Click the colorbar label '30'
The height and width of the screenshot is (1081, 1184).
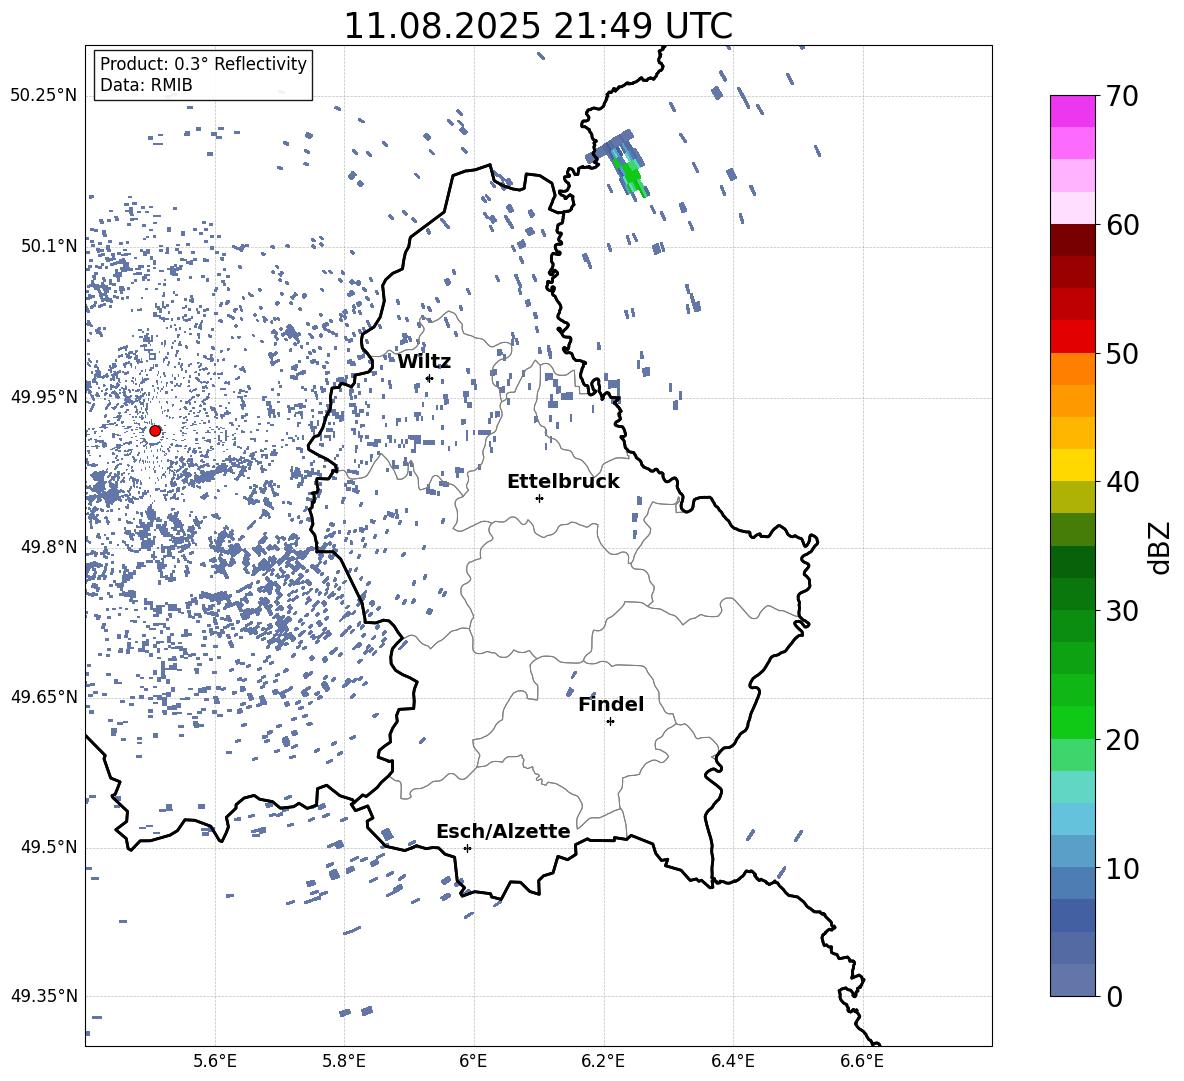[x=1122, y=611]
